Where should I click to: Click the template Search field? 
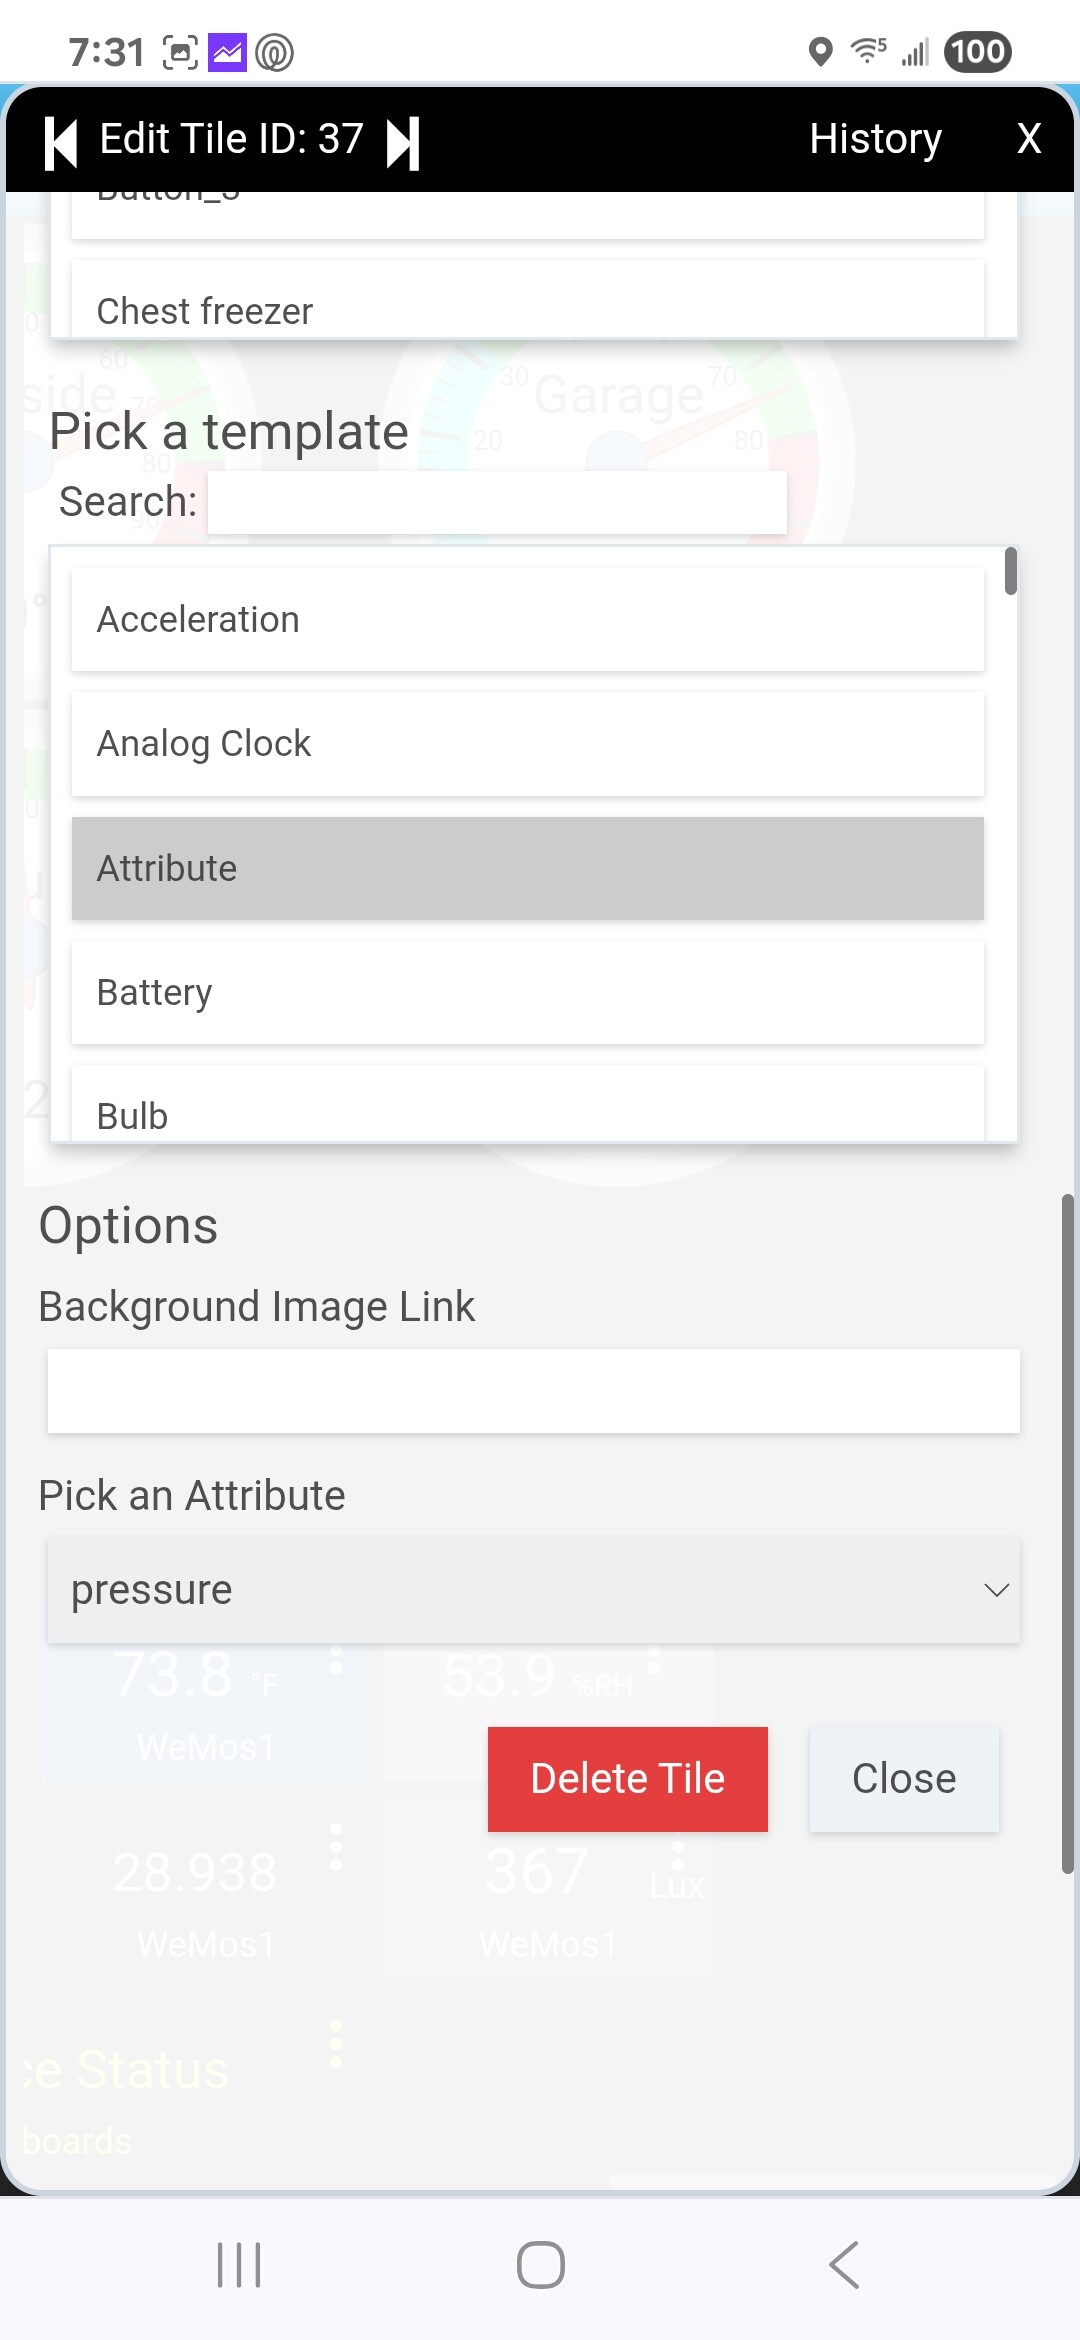(497, 502)
